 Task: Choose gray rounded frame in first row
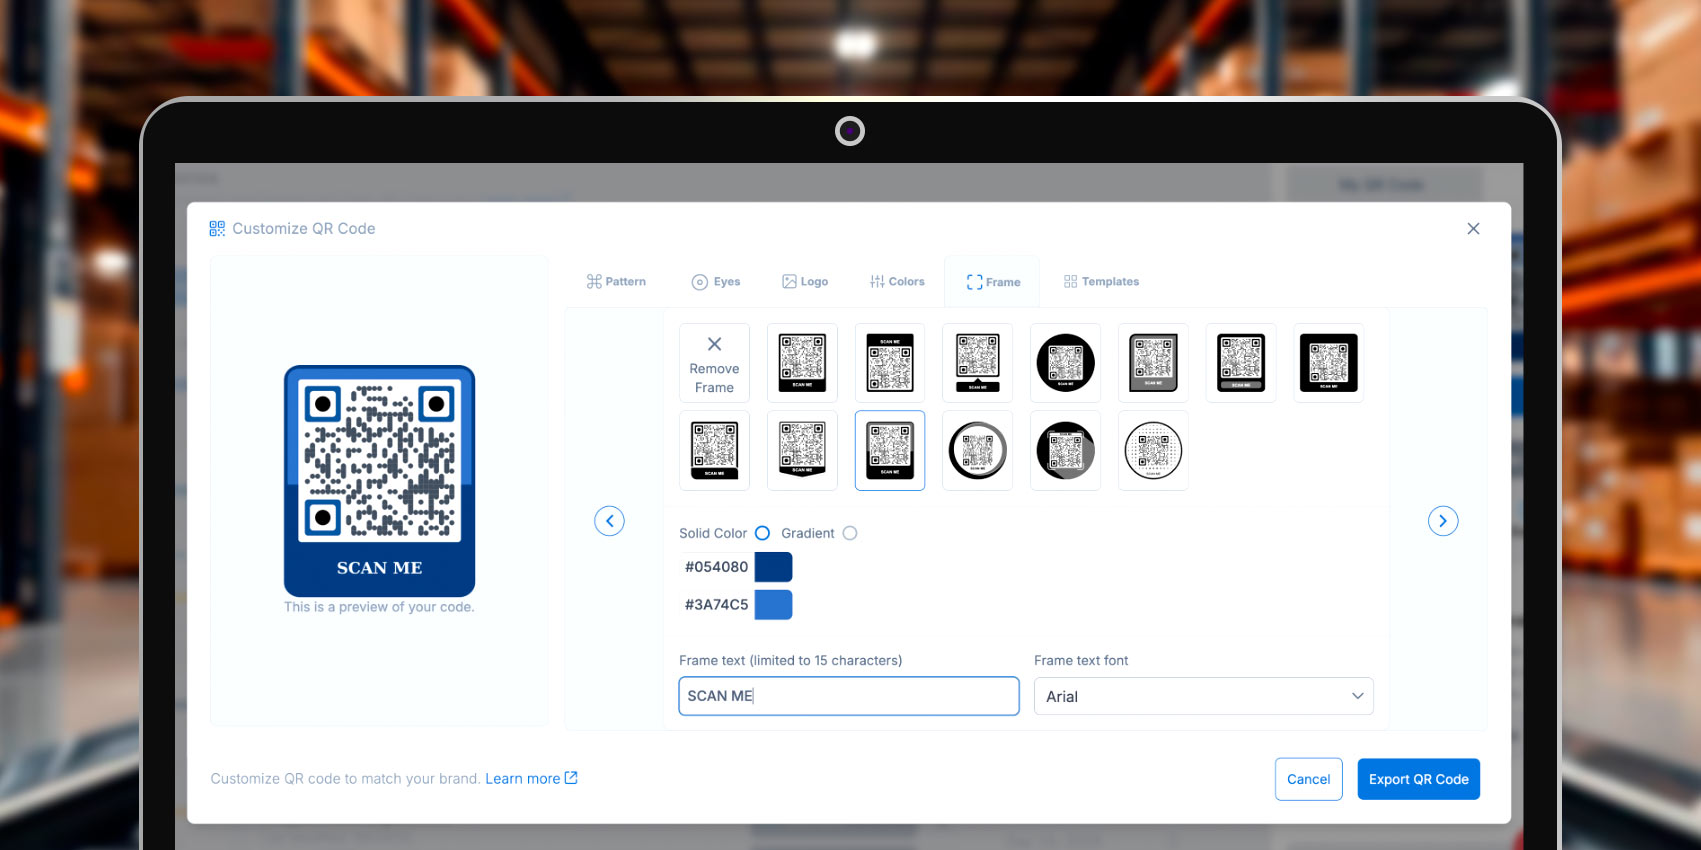pos(1153,363)
